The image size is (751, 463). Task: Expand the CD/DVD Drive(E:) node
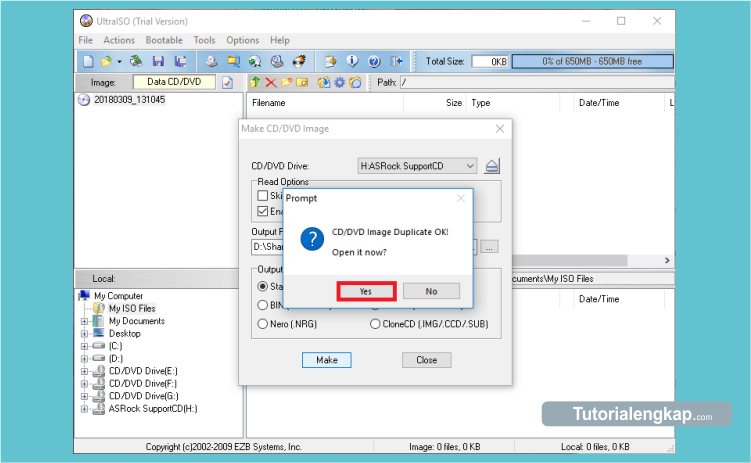tap(84, 371)
